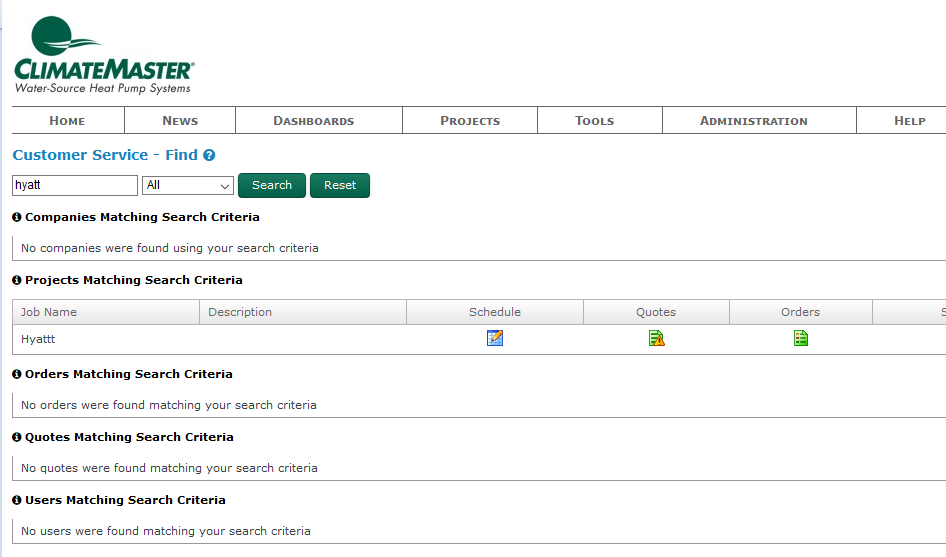Open the Projects menu

[470, 121]
